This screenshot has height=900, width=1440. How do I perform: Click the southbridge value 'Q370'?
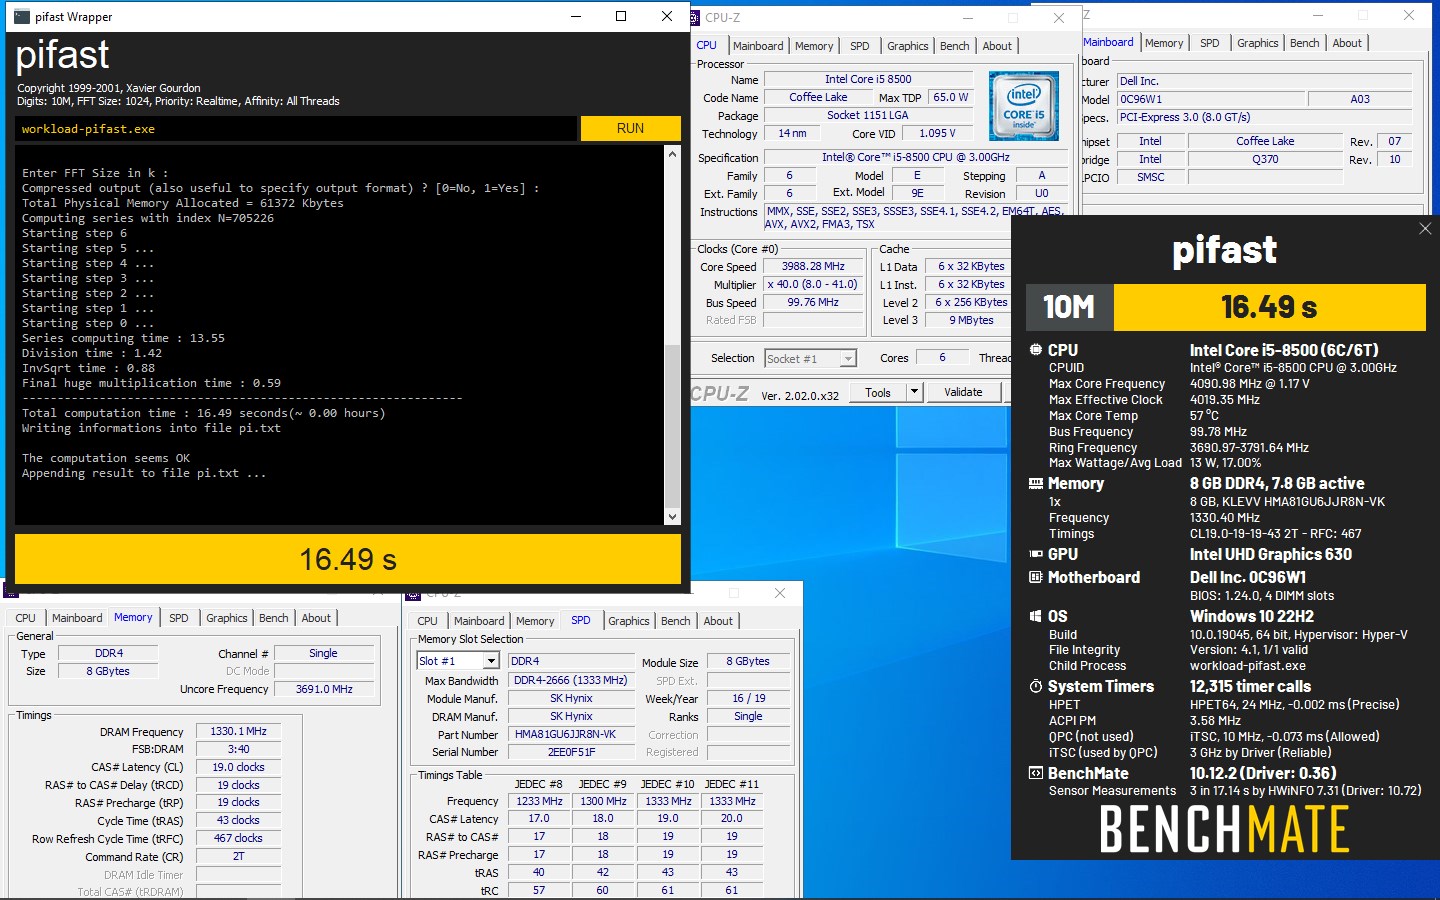click(x=1265, y=159)
